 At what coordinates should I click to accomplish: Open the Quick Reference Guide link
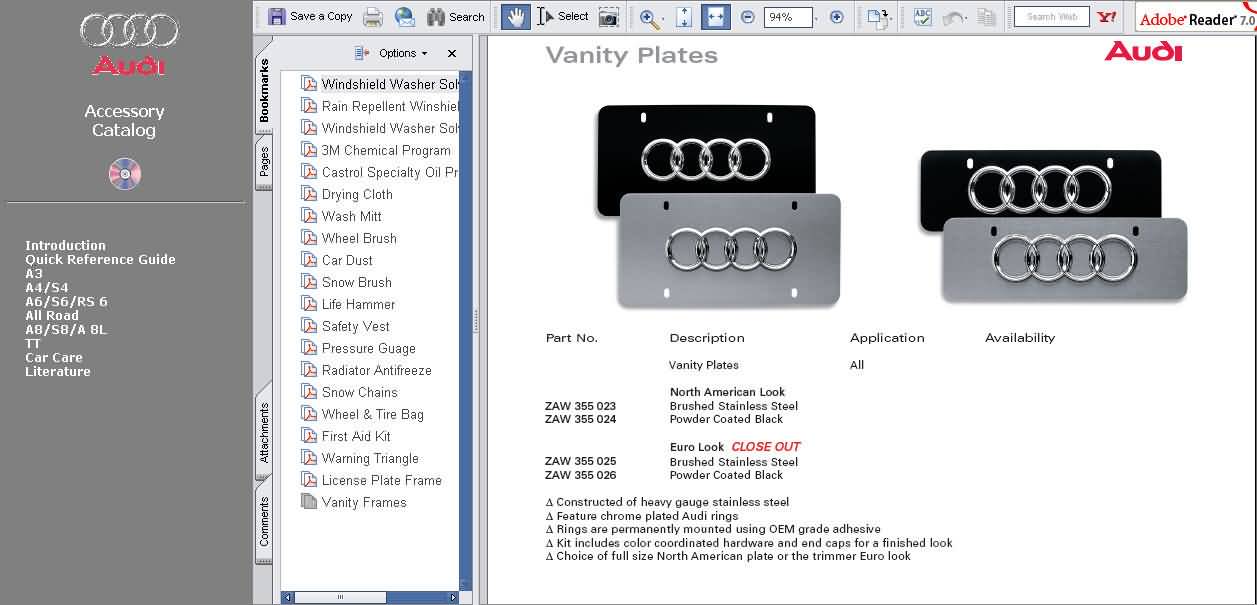click(x=100, y=259)
